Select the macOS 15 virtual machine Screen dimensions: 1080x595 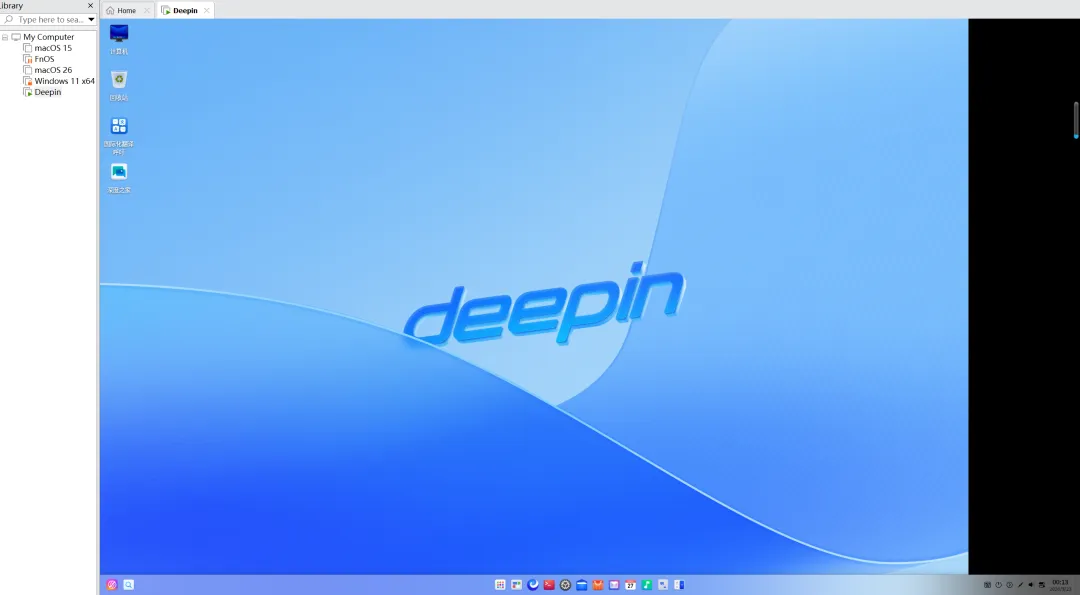pos(53,48)
